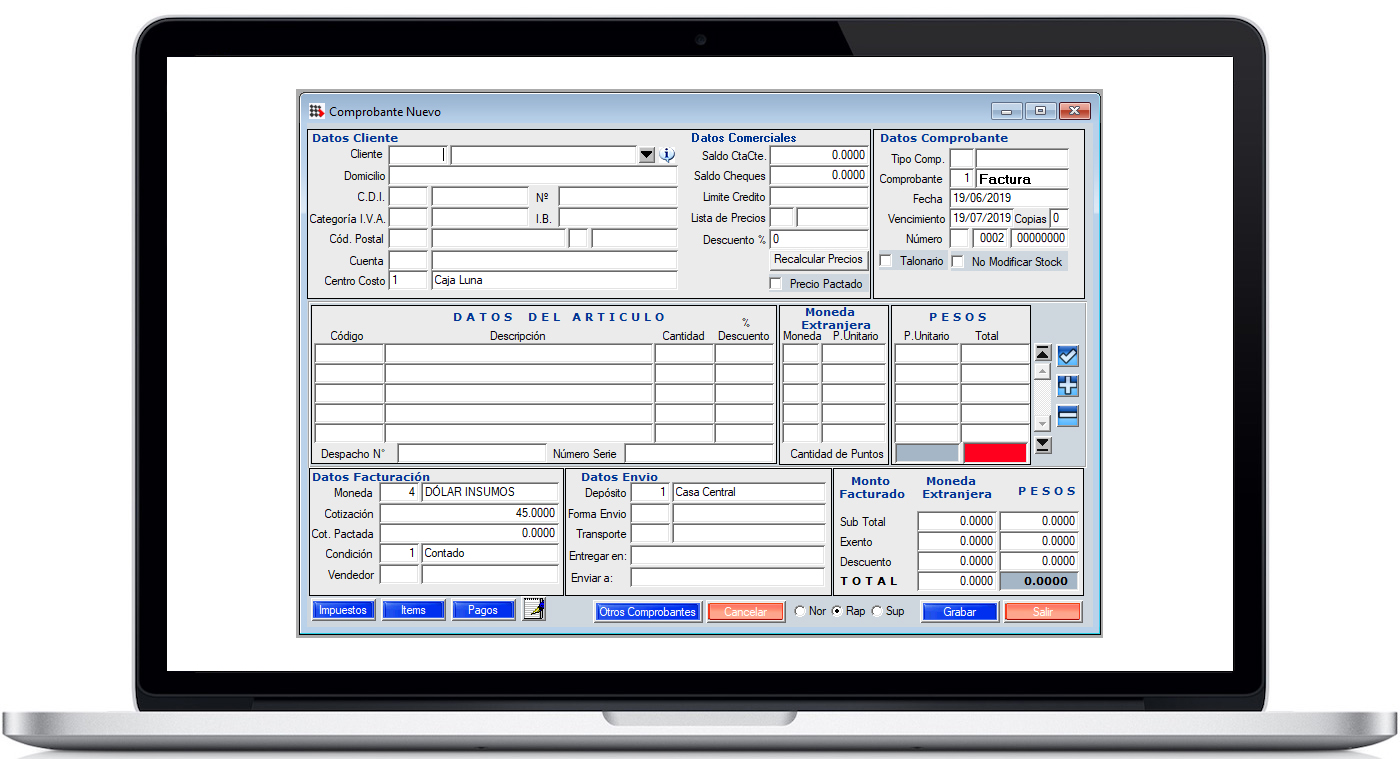Click the Comprobante Nuevo window icon
The width and height of the screenshot is (1400, 759).
pos(316,112)
